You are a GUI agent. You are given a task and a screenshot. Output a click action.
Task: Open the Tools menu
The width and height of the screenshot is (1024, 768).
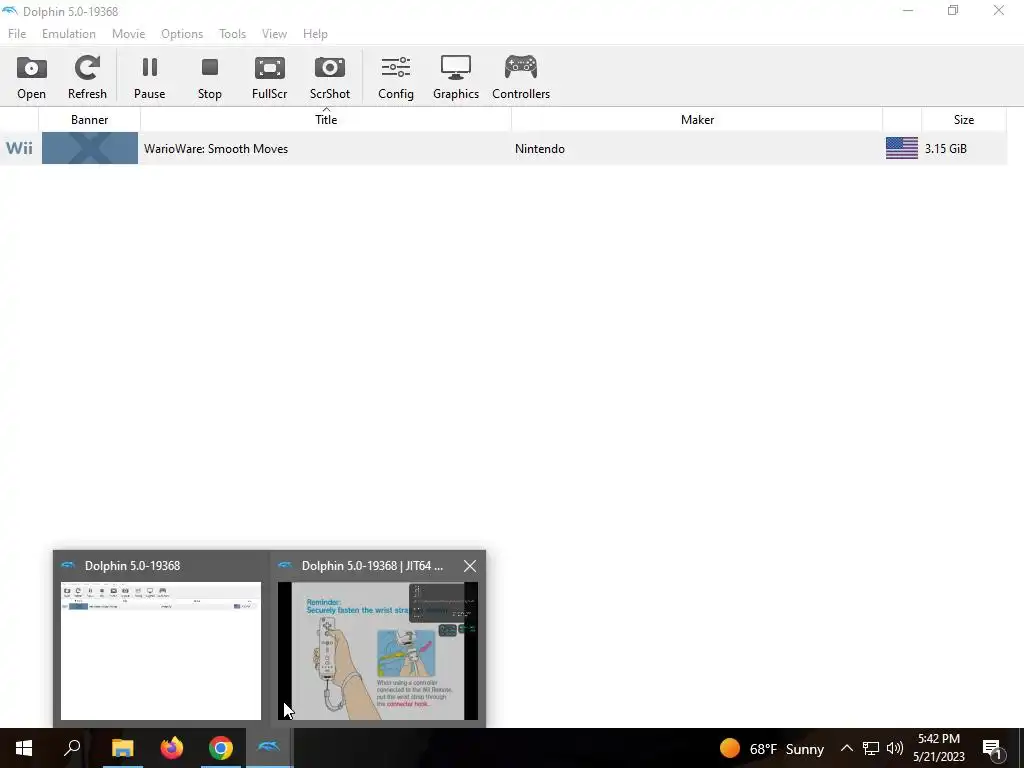click(232, 34)
